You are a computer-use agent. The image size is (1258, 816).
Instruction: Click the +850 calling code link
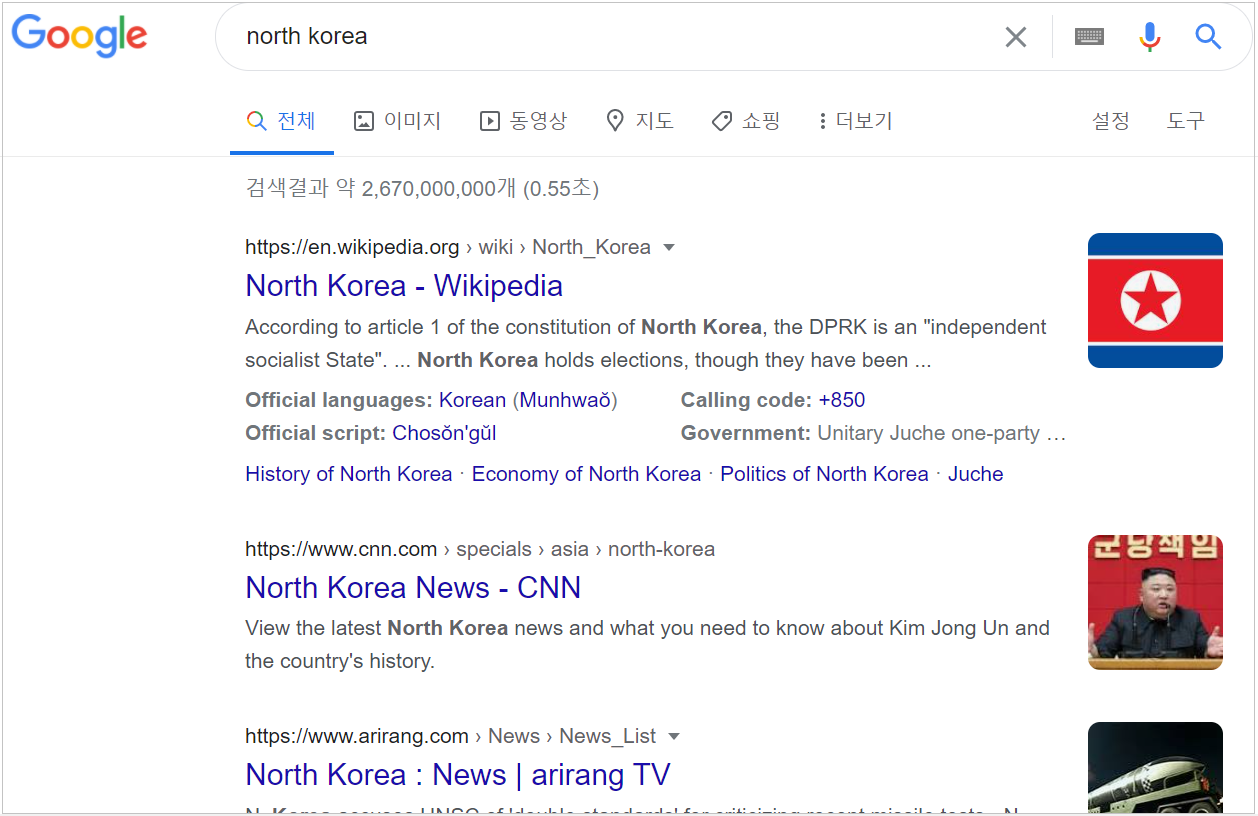[x=841, y=401]
